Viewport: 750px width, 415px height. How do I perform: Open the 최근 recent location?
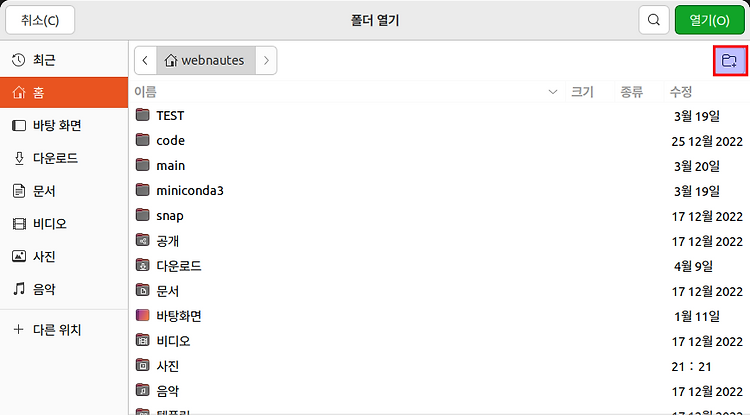[64, 60]
